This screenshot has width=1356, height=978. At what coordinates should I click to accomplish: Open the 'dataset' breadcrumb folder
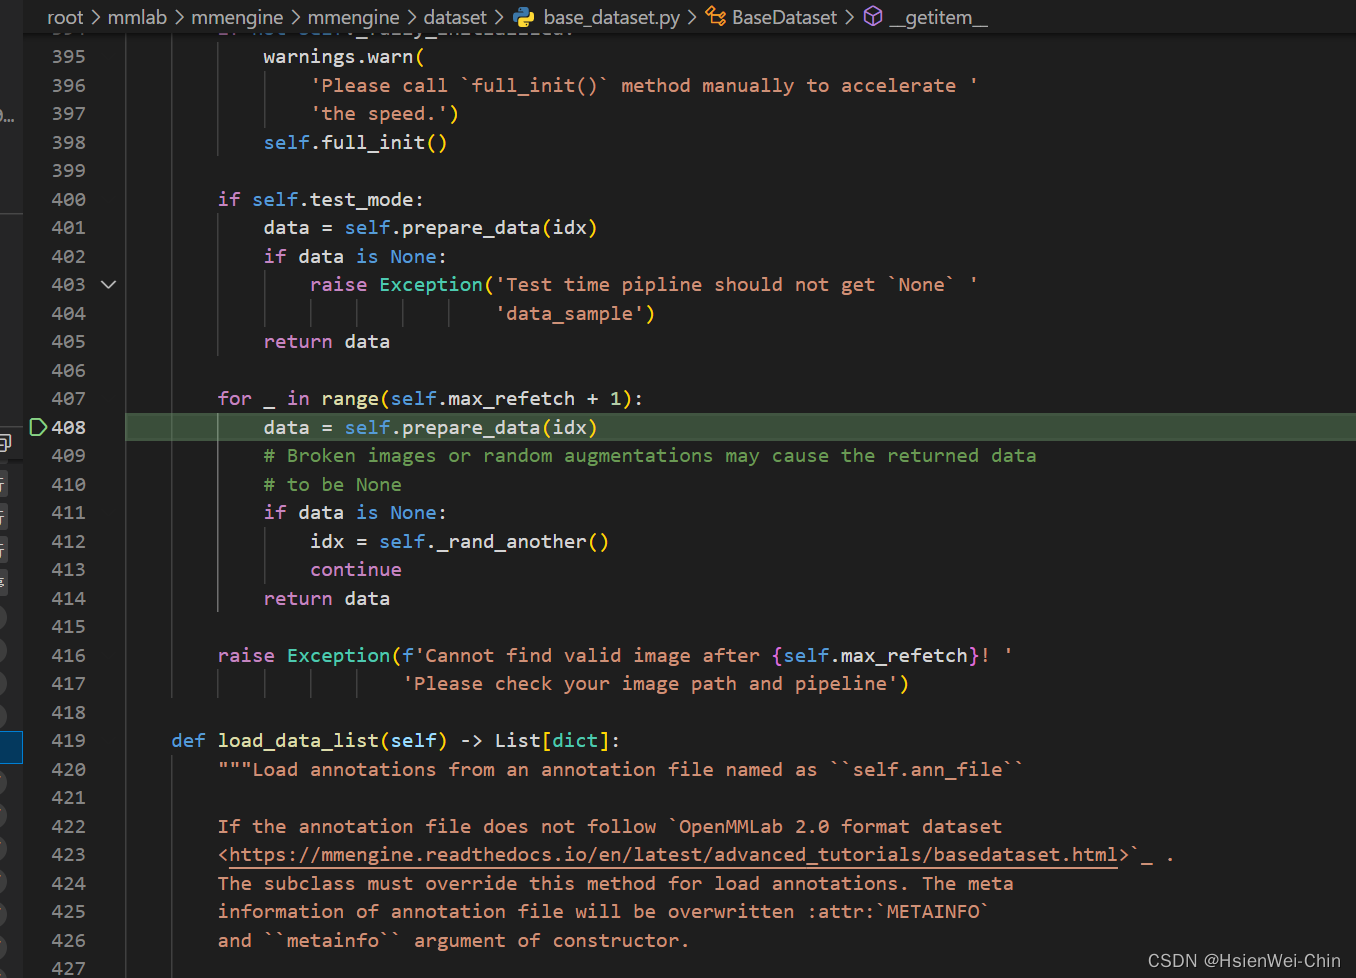[455, 17]
